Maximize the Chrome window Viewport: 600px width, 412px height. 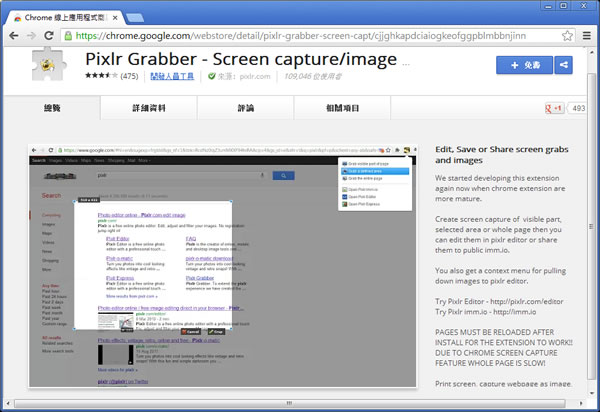click(563, 6)
